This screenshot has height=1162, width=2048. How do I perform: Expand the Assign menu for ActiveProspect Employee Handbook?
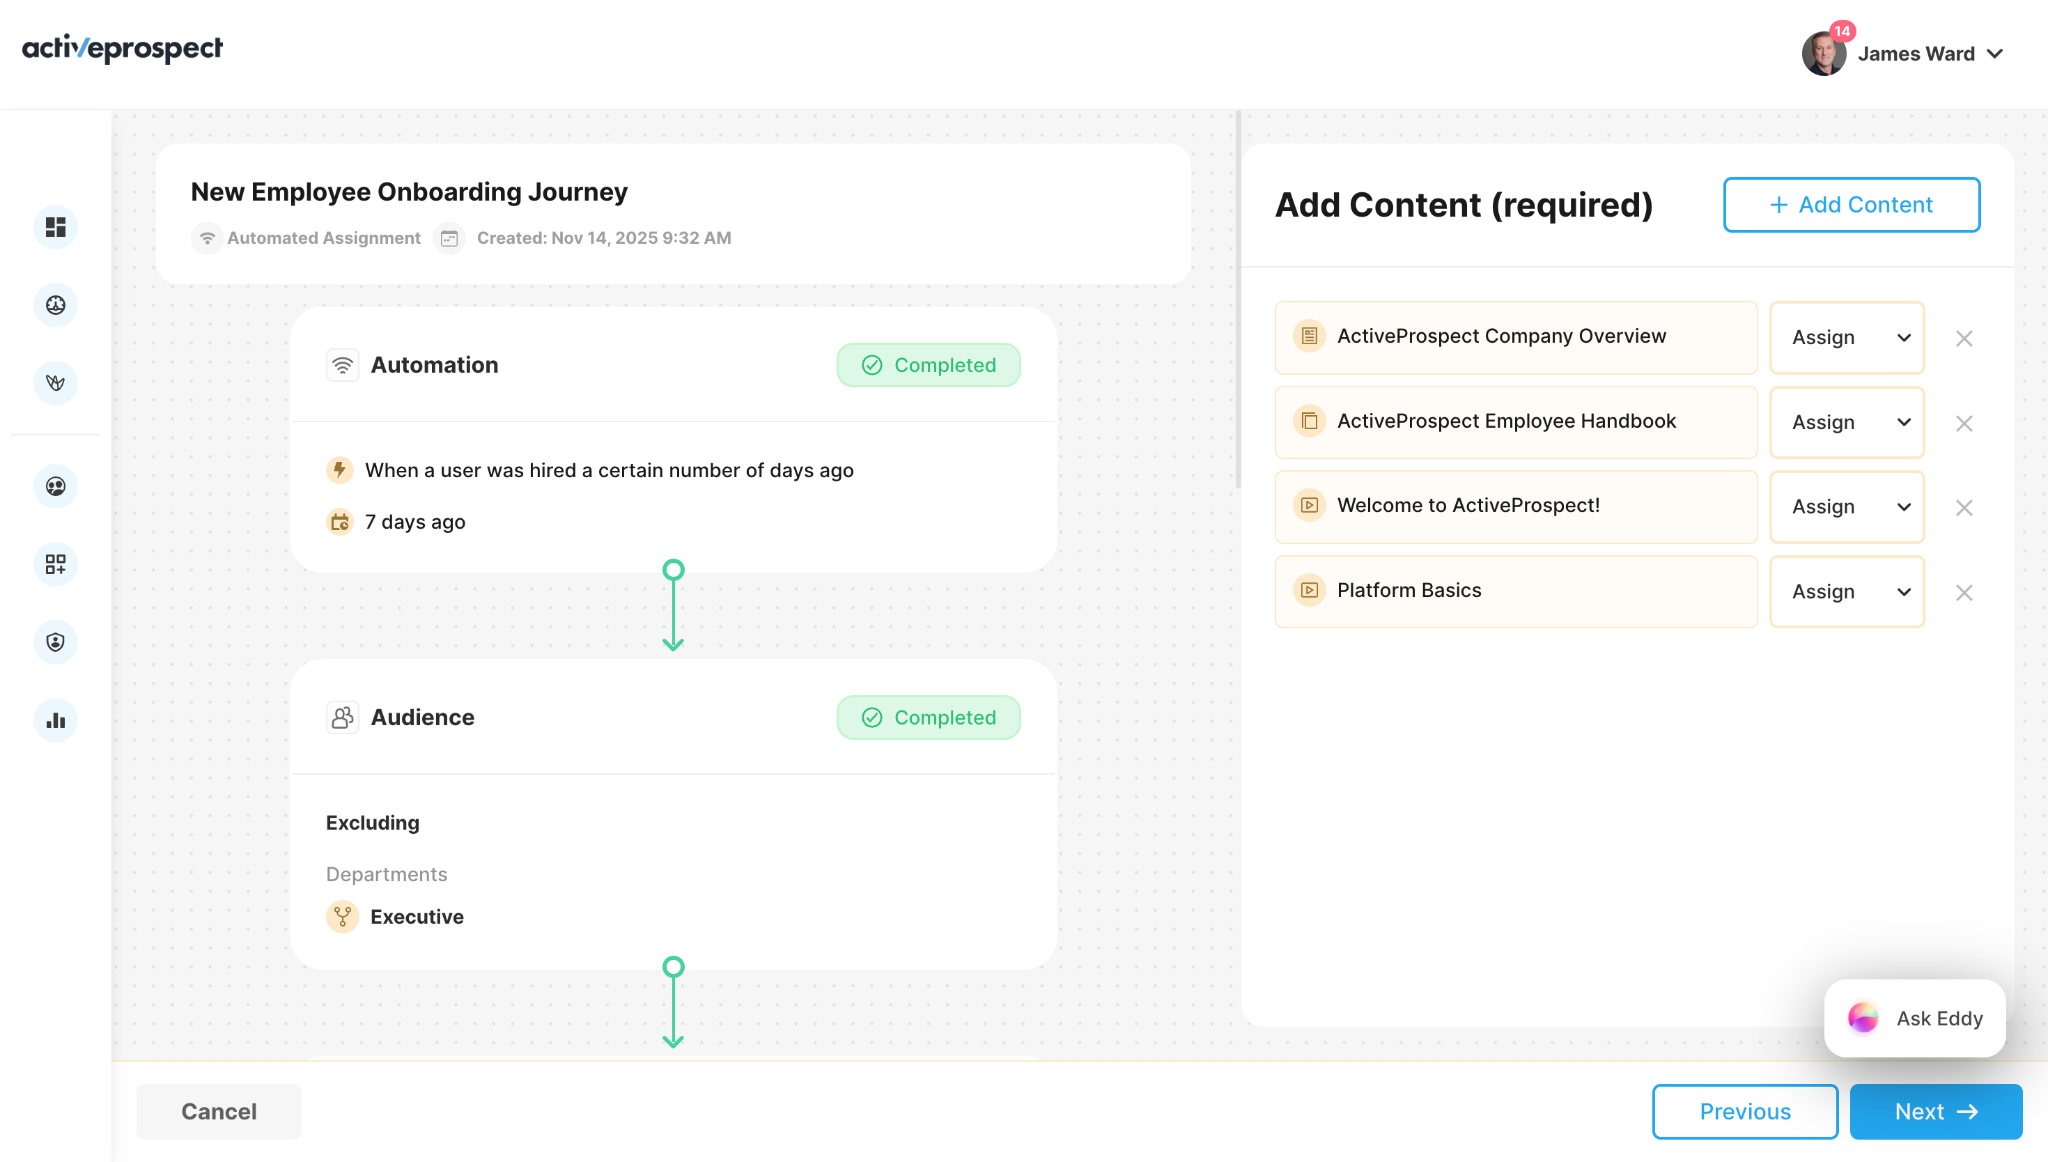[1846, 422]
